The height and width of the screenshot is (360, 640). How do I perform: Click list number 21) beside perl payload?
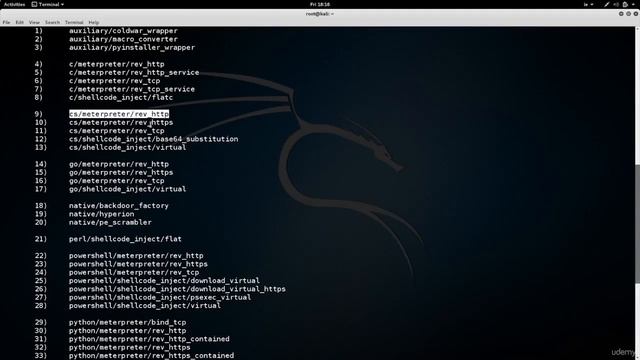(40, 239)
